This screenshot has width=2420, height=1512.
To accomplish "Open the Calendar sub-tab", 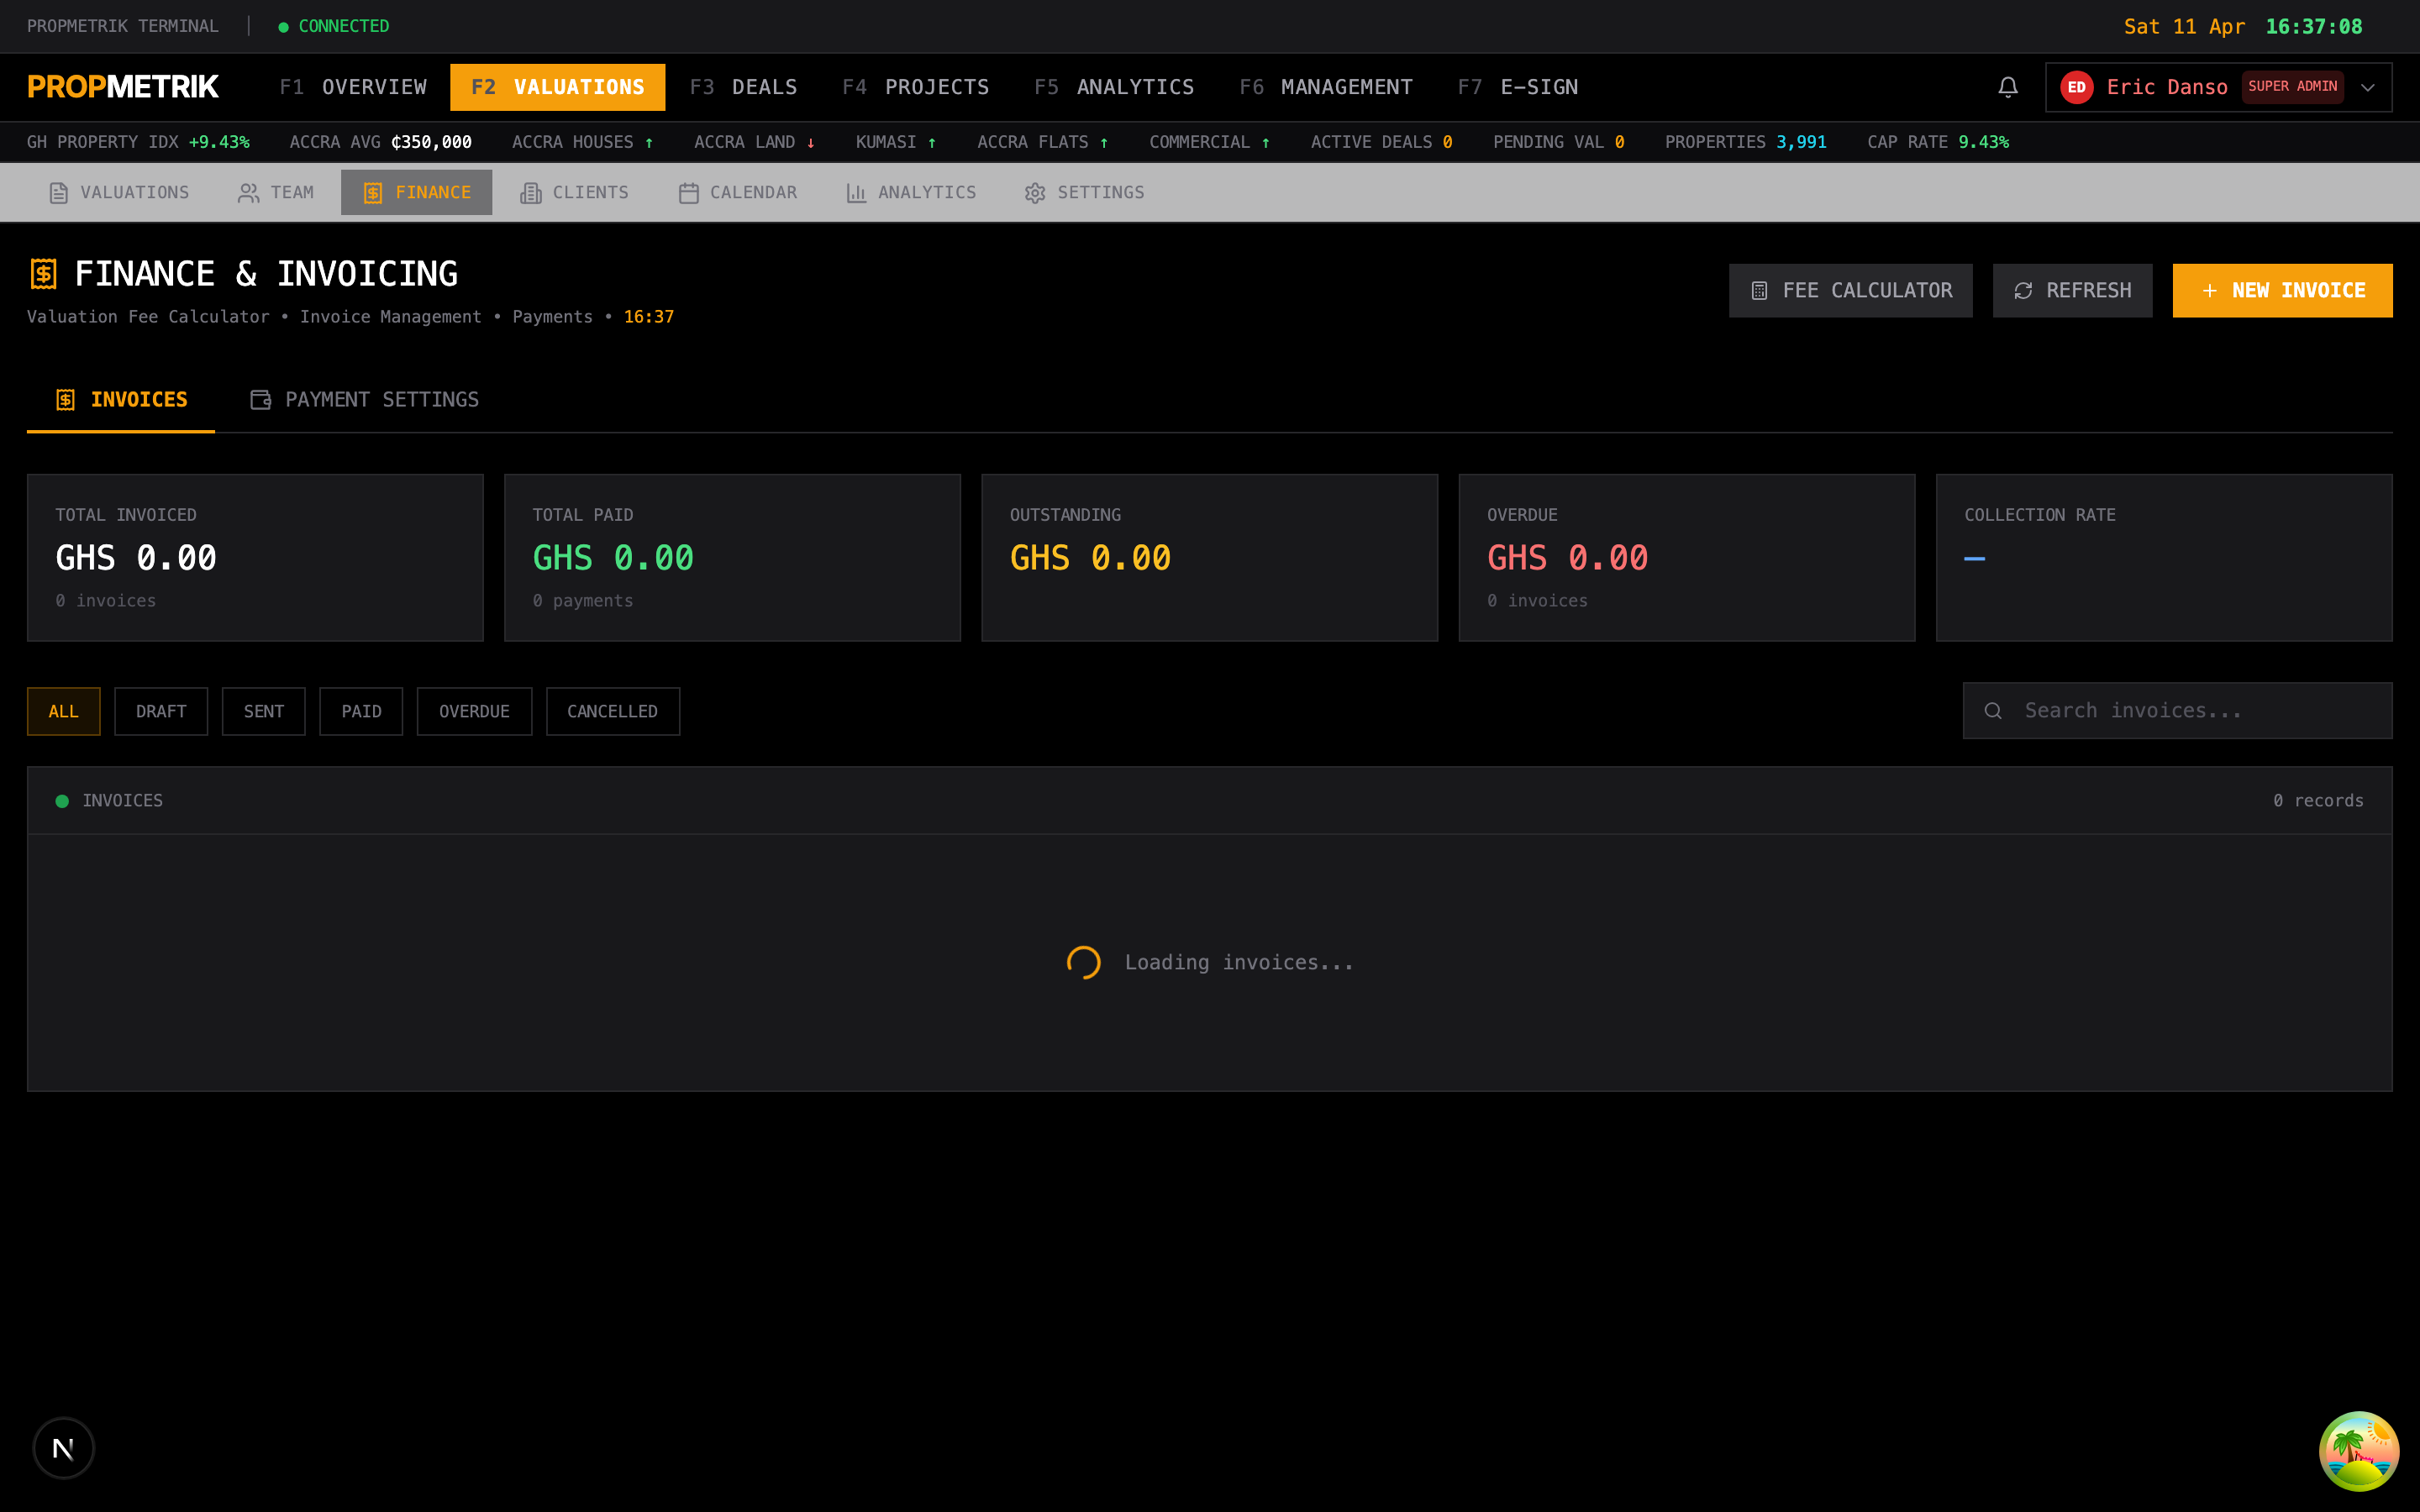I will (x=738, y=192).
